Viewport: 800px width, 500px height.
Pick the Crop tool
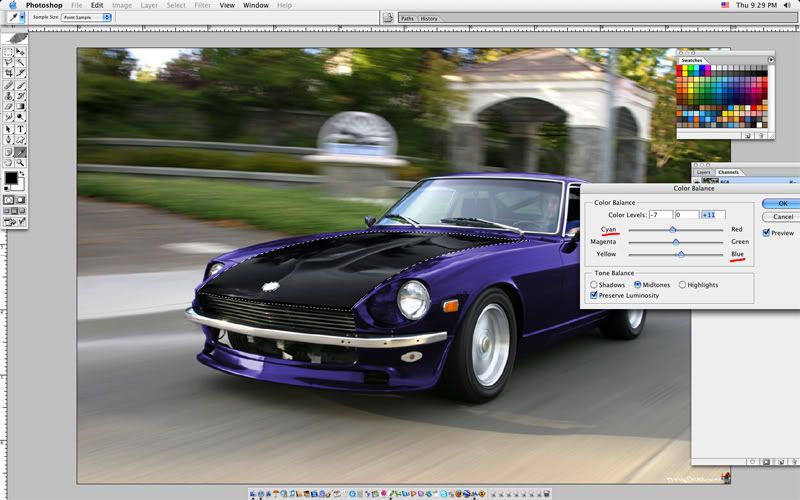point(9,73)
